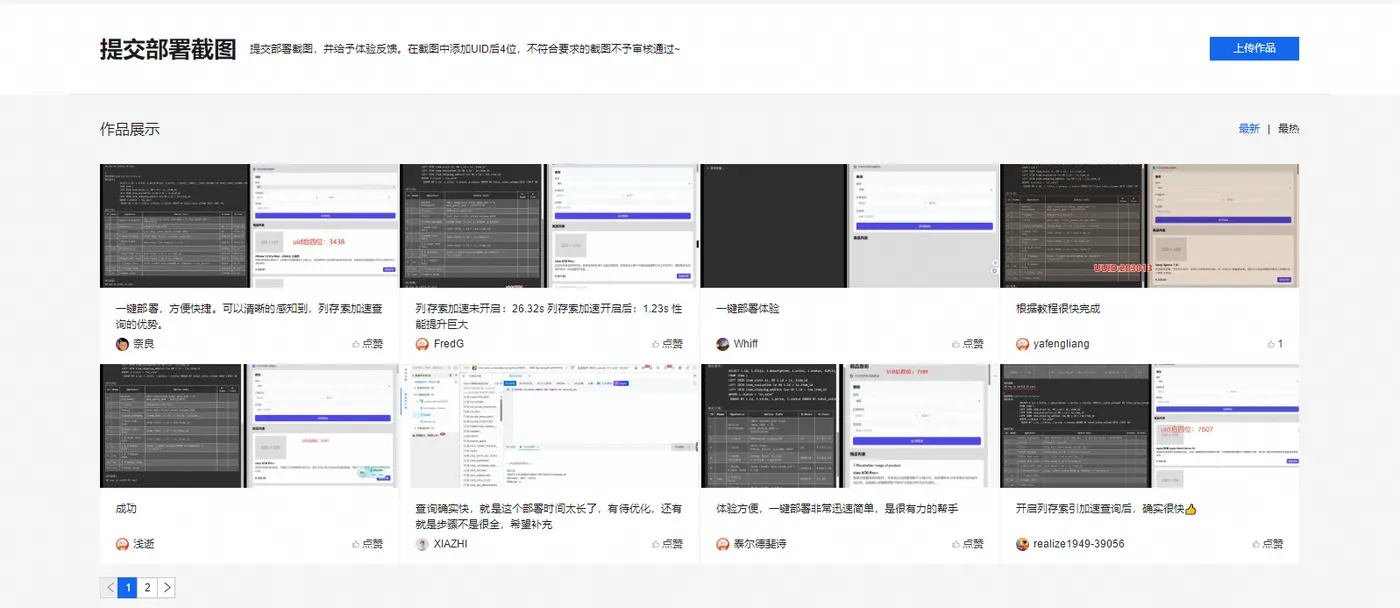
Task: Open 泰尔德斐涛's avatar
Action: point(722,544)
